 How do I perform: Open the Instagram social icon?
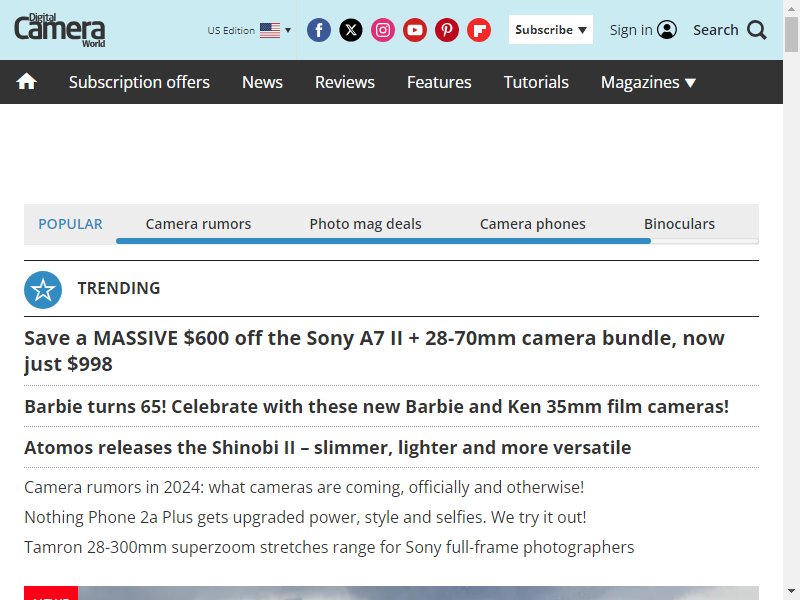pyautogui.click(x=383, y=30)
